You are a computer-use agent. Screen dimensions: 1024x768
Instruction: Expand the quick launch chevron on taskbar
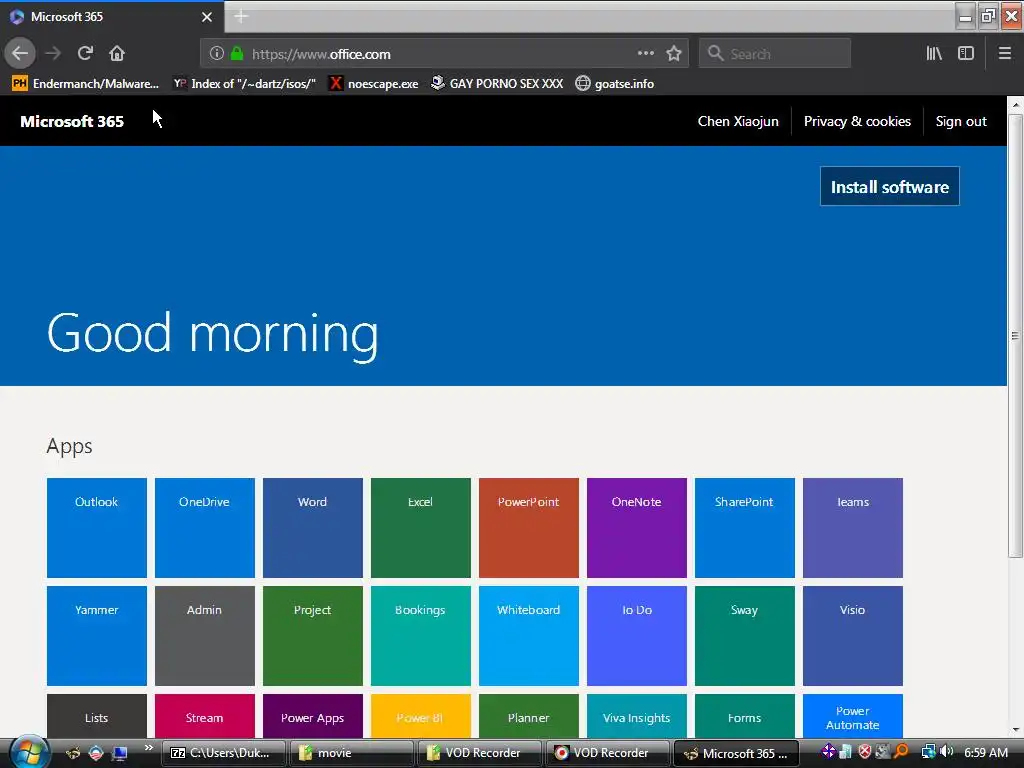(x=148, y=748)
